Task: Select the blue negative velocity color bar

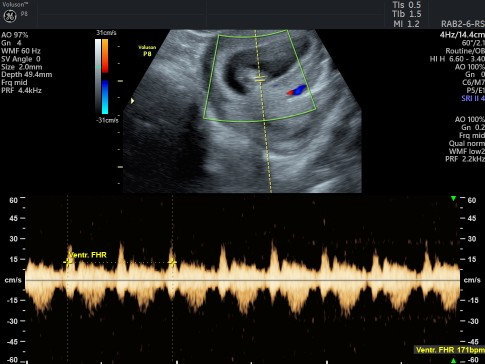Action: [105, 97]
